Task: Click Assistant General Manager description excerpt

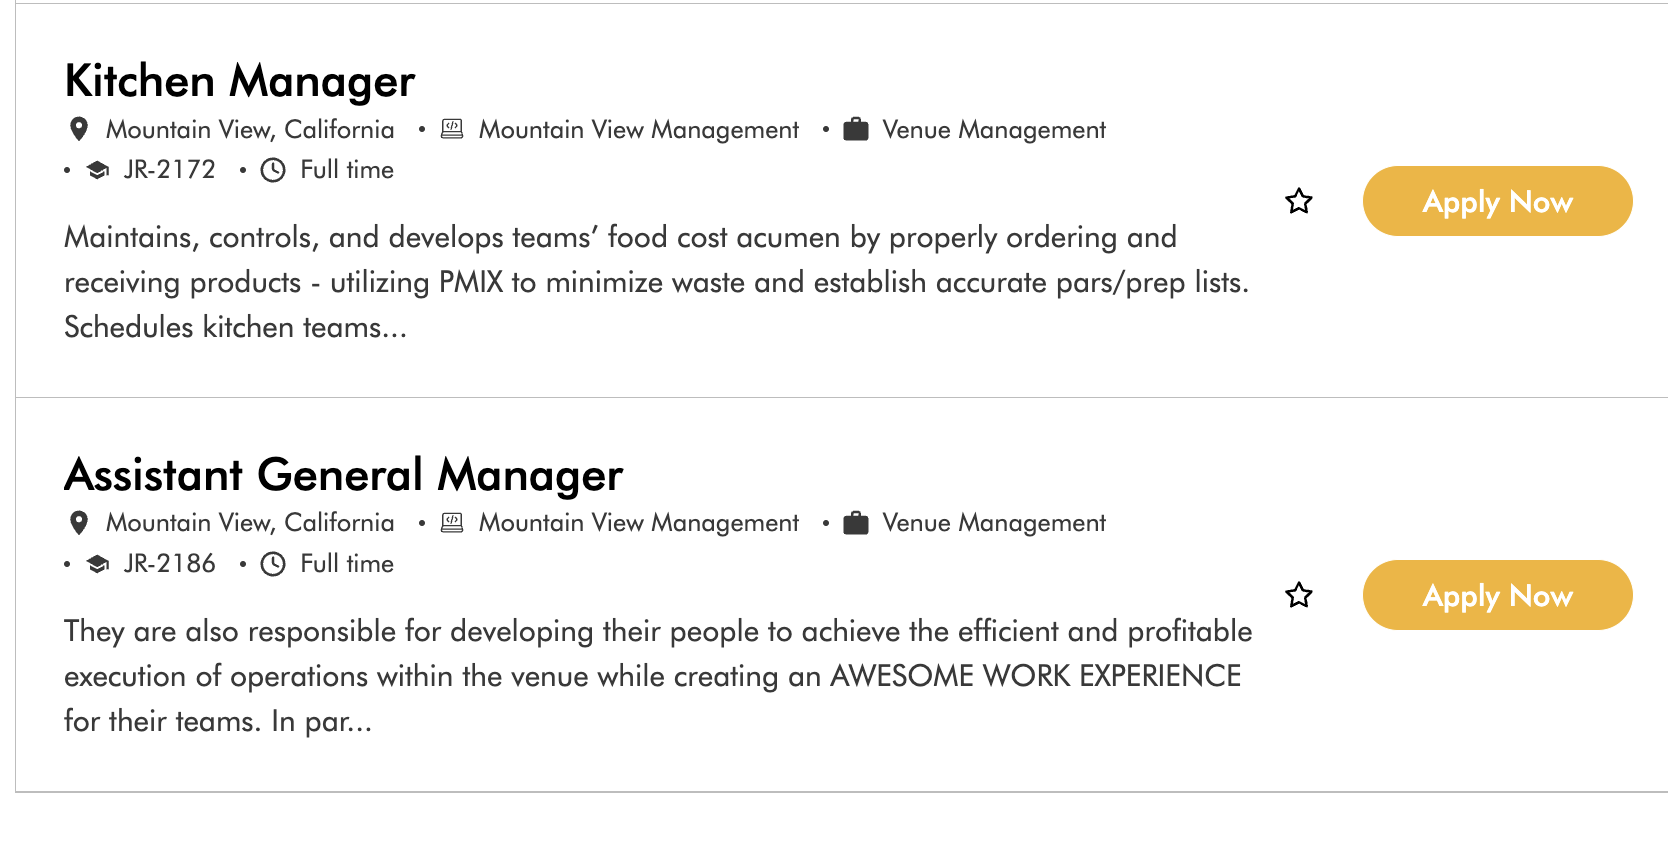Action: pyautogui.click(x=658, y=676)
